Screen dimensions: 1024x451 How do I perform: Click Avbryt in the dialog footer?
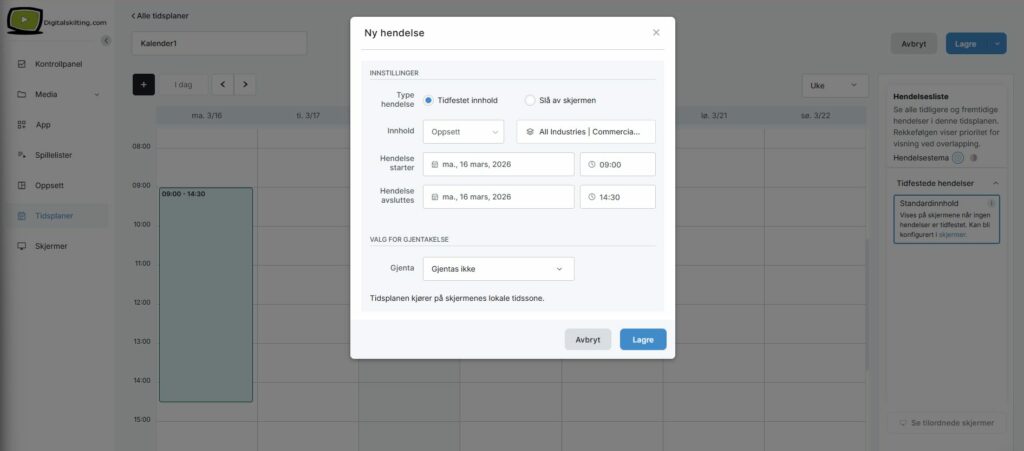pyautogui.click(x=588, y=339)
